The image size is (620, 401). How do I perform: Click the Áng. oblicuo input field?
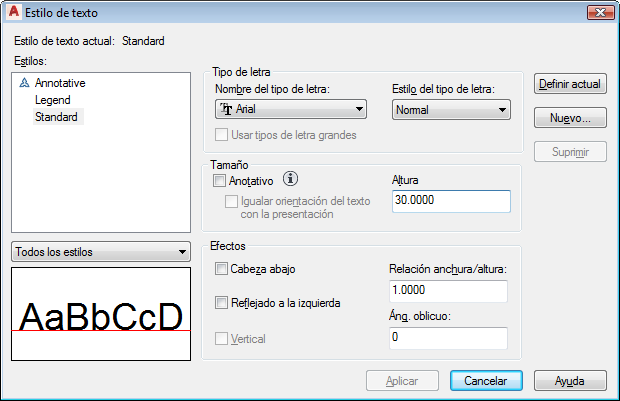(448, 338)
